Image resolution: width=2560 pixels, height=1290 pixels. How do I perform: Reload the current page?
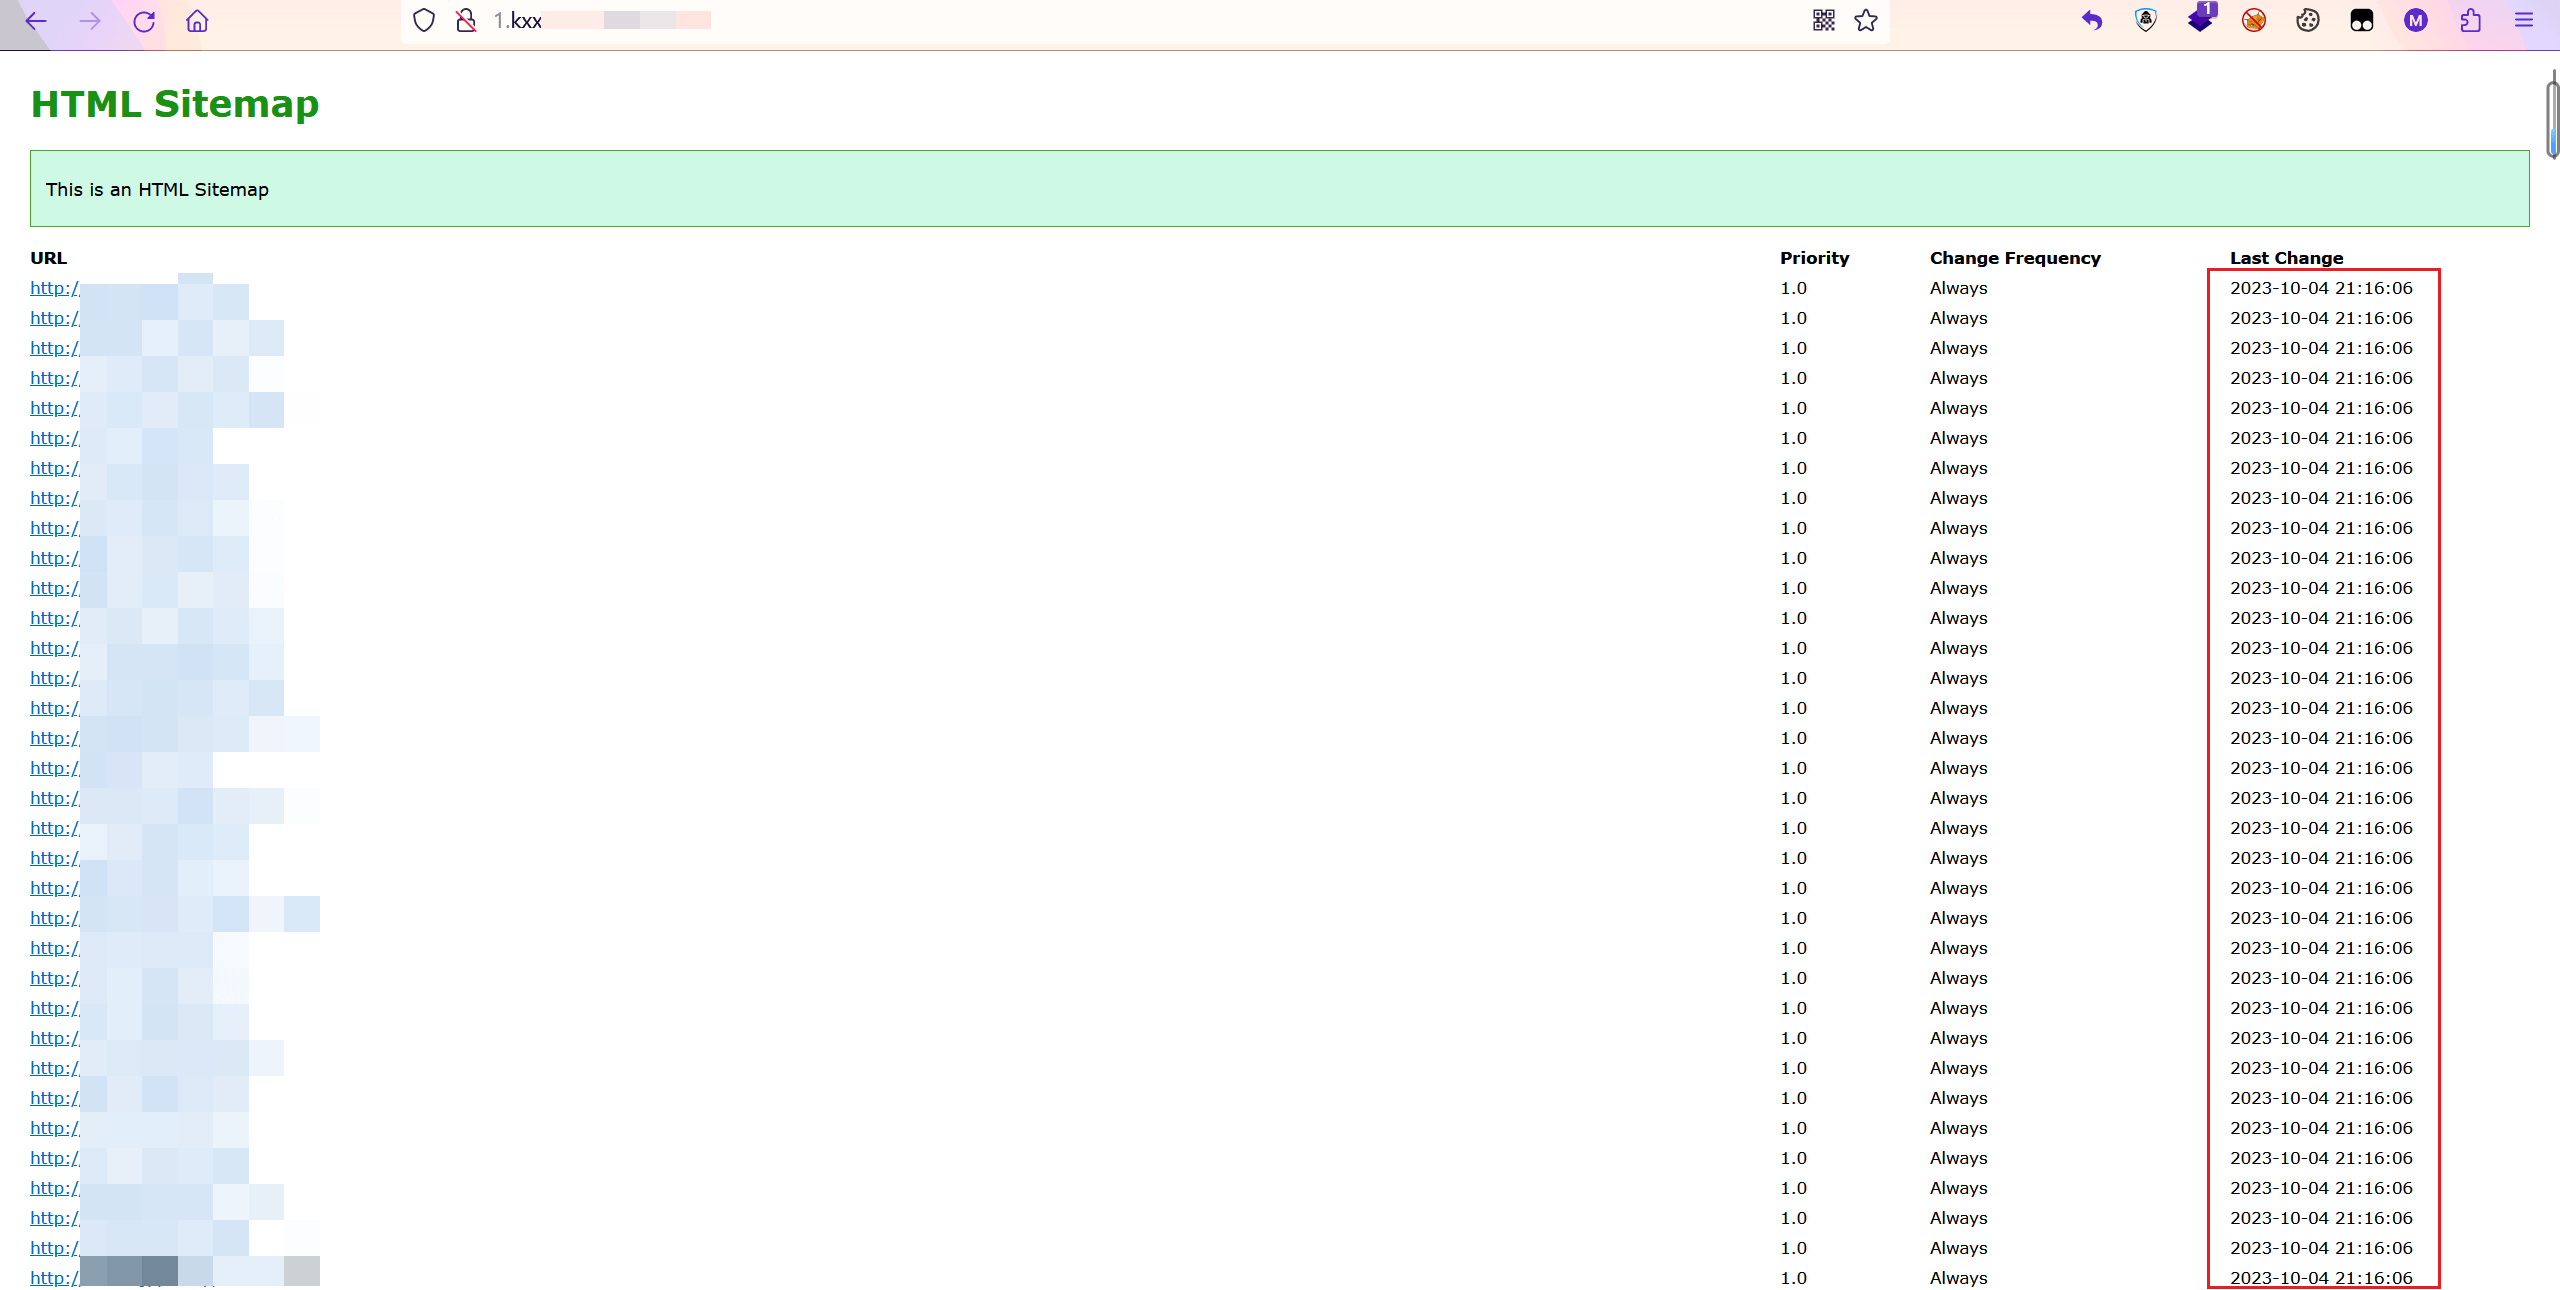click(144, 21)
